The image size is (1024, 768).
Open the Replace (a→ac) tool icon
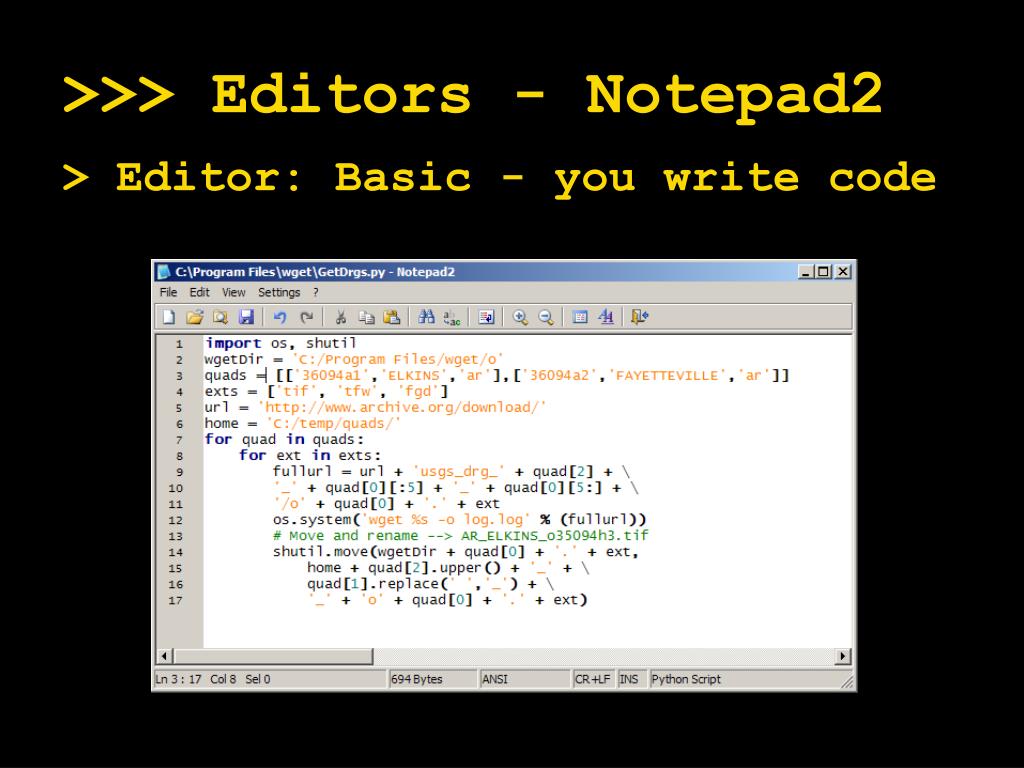pos(452,317)
